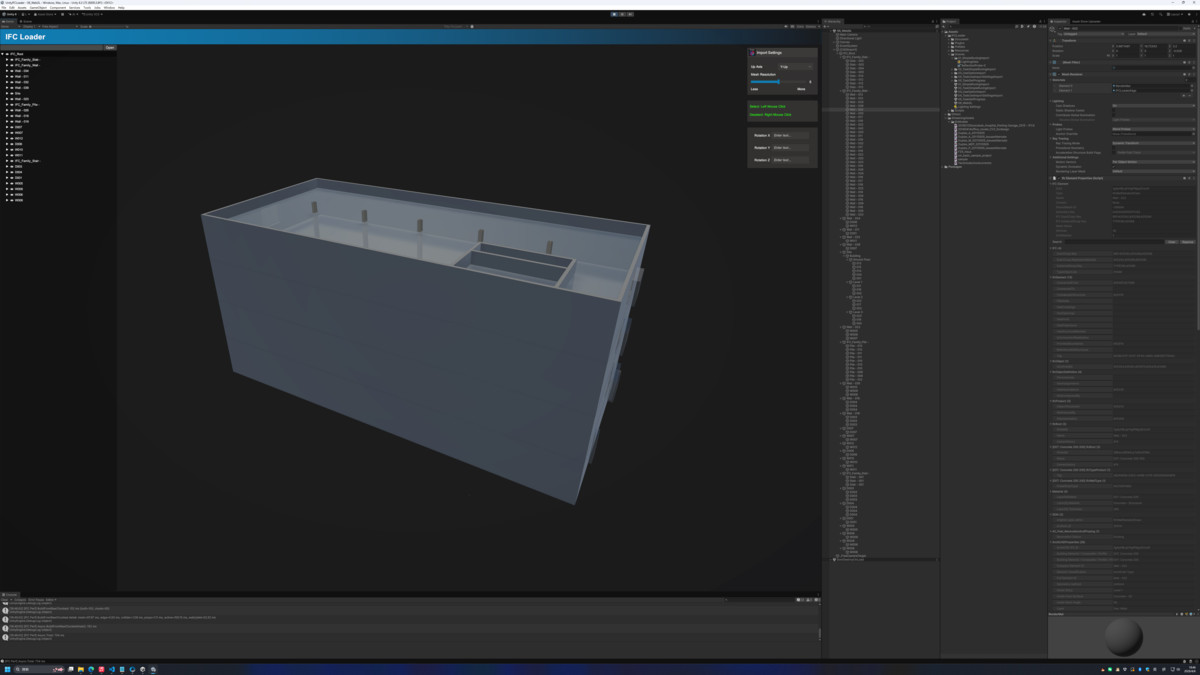
Task: Focus the Rotation Z input field
Action: pyautogui.click(x=790, y=160)
